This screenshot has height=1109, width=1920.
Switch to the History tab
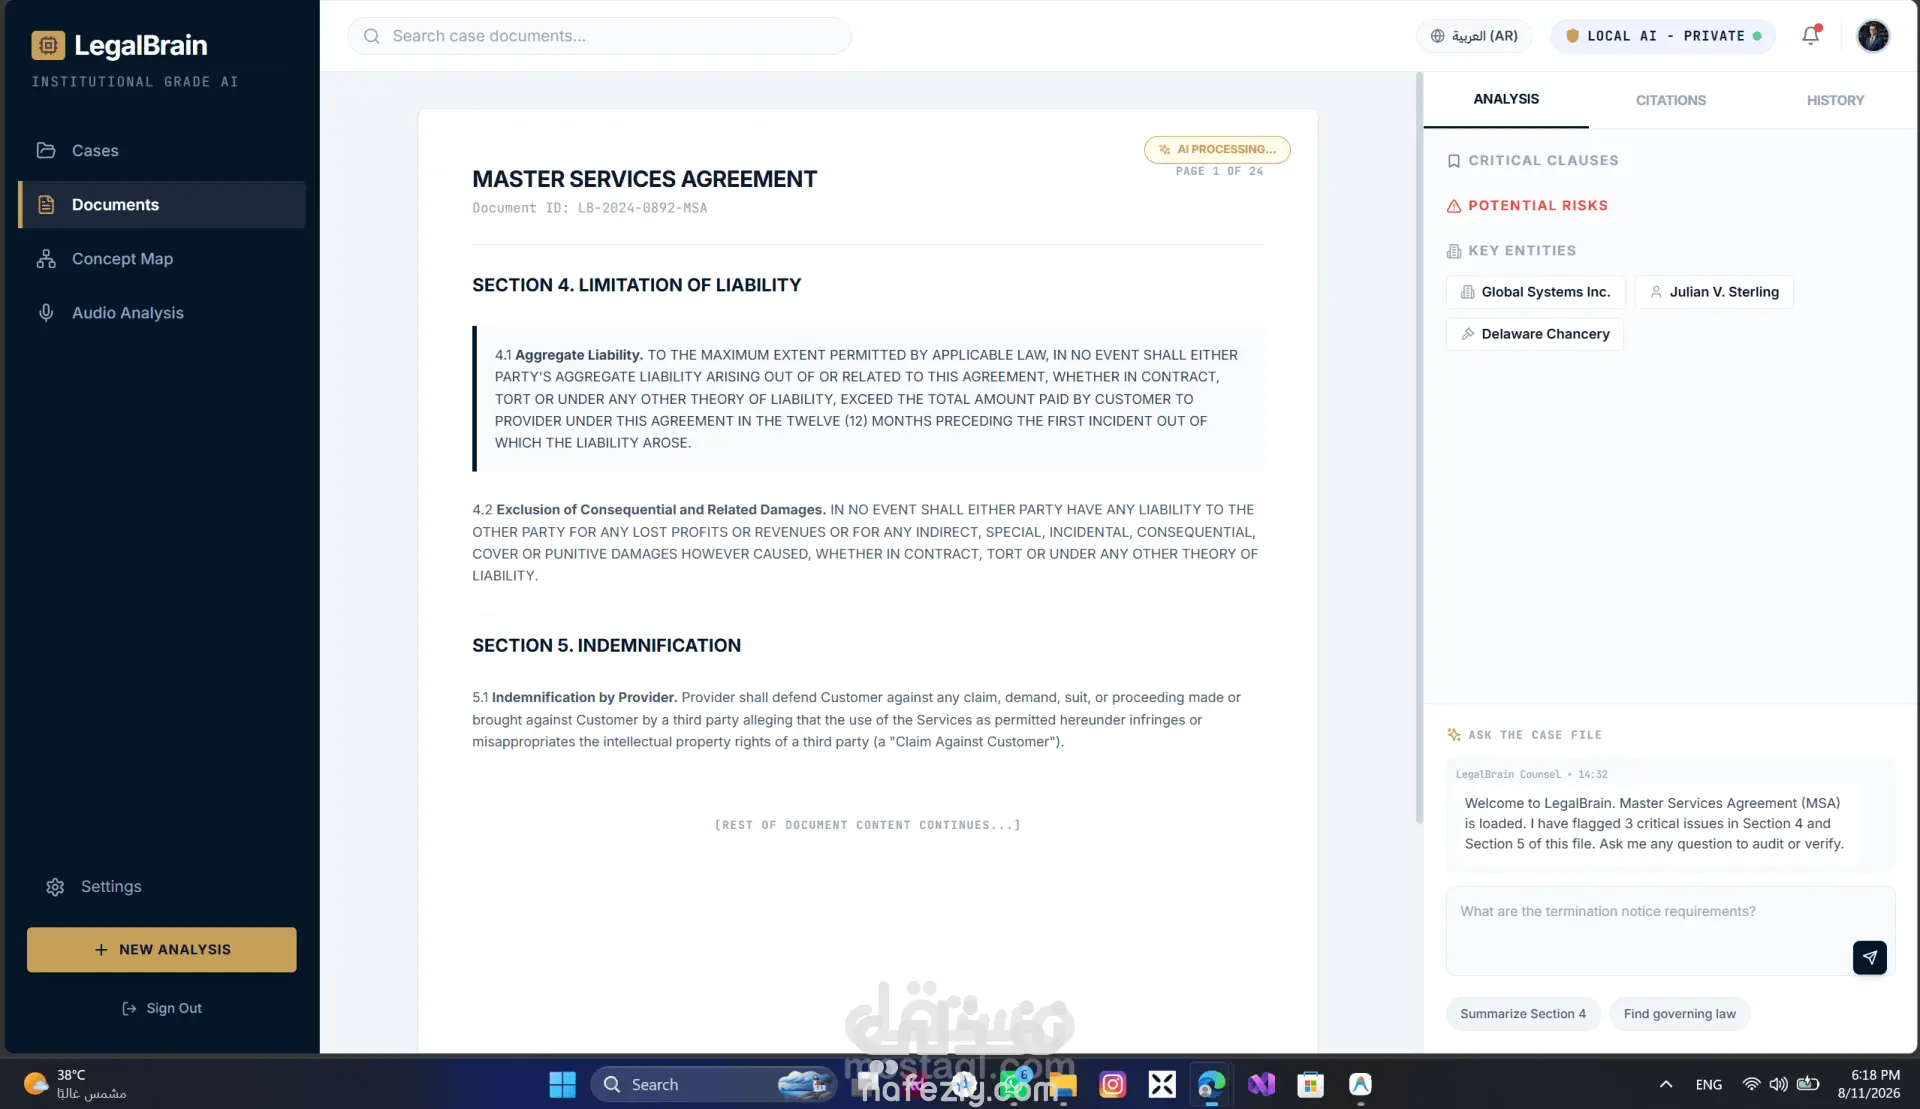click(1835, 100)
